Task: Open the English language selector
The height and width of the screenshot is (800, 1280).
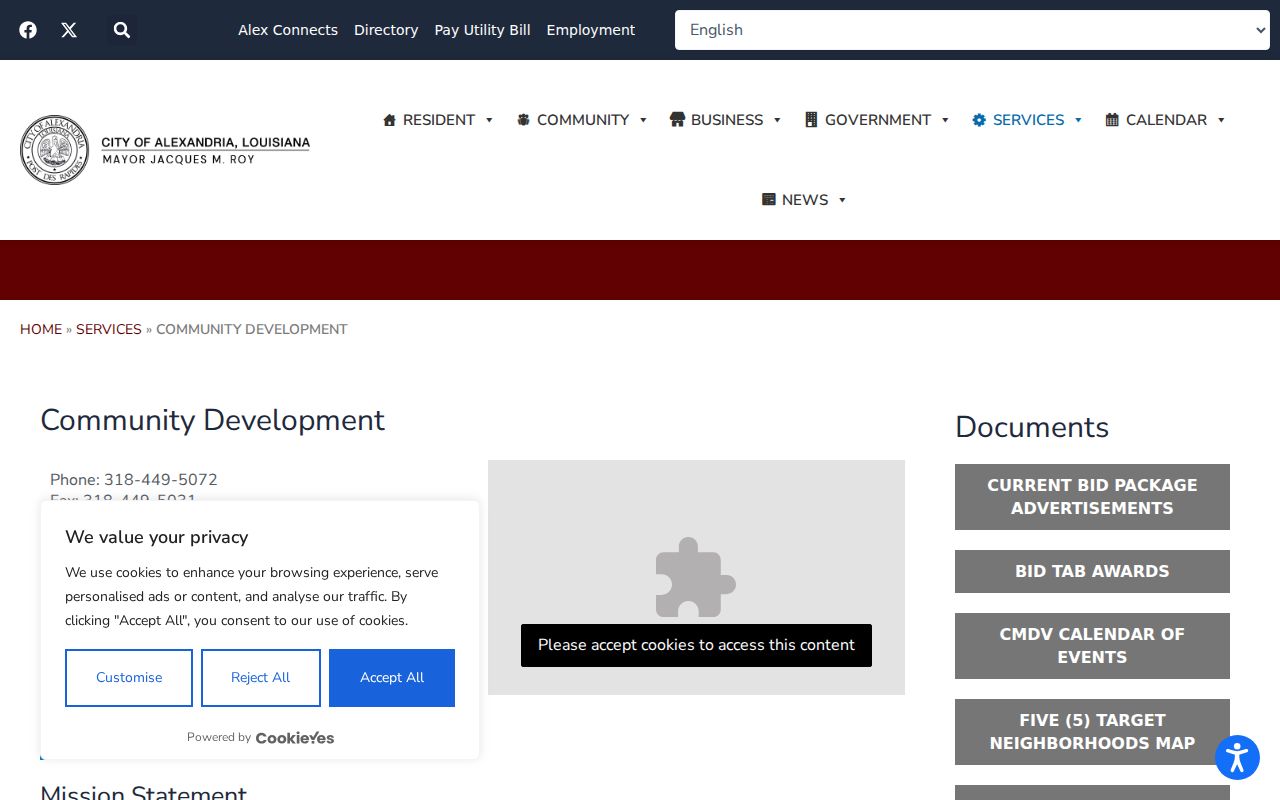Action: [x=972, y=30]
